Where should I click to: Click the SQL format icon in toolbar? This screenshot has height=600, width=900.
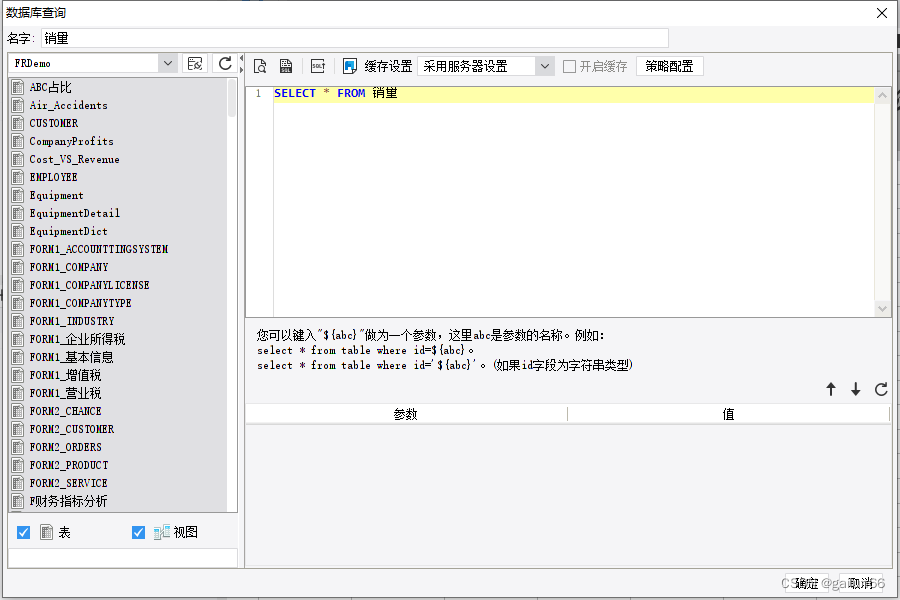pos(318,66)
